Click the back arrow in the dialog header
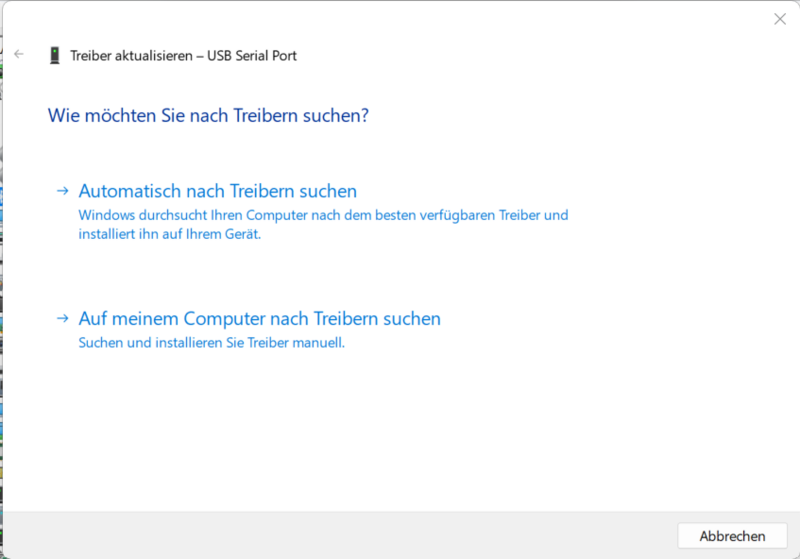Image resolution: width=800 pixels, height=559 pixels. tap(19, 55)
